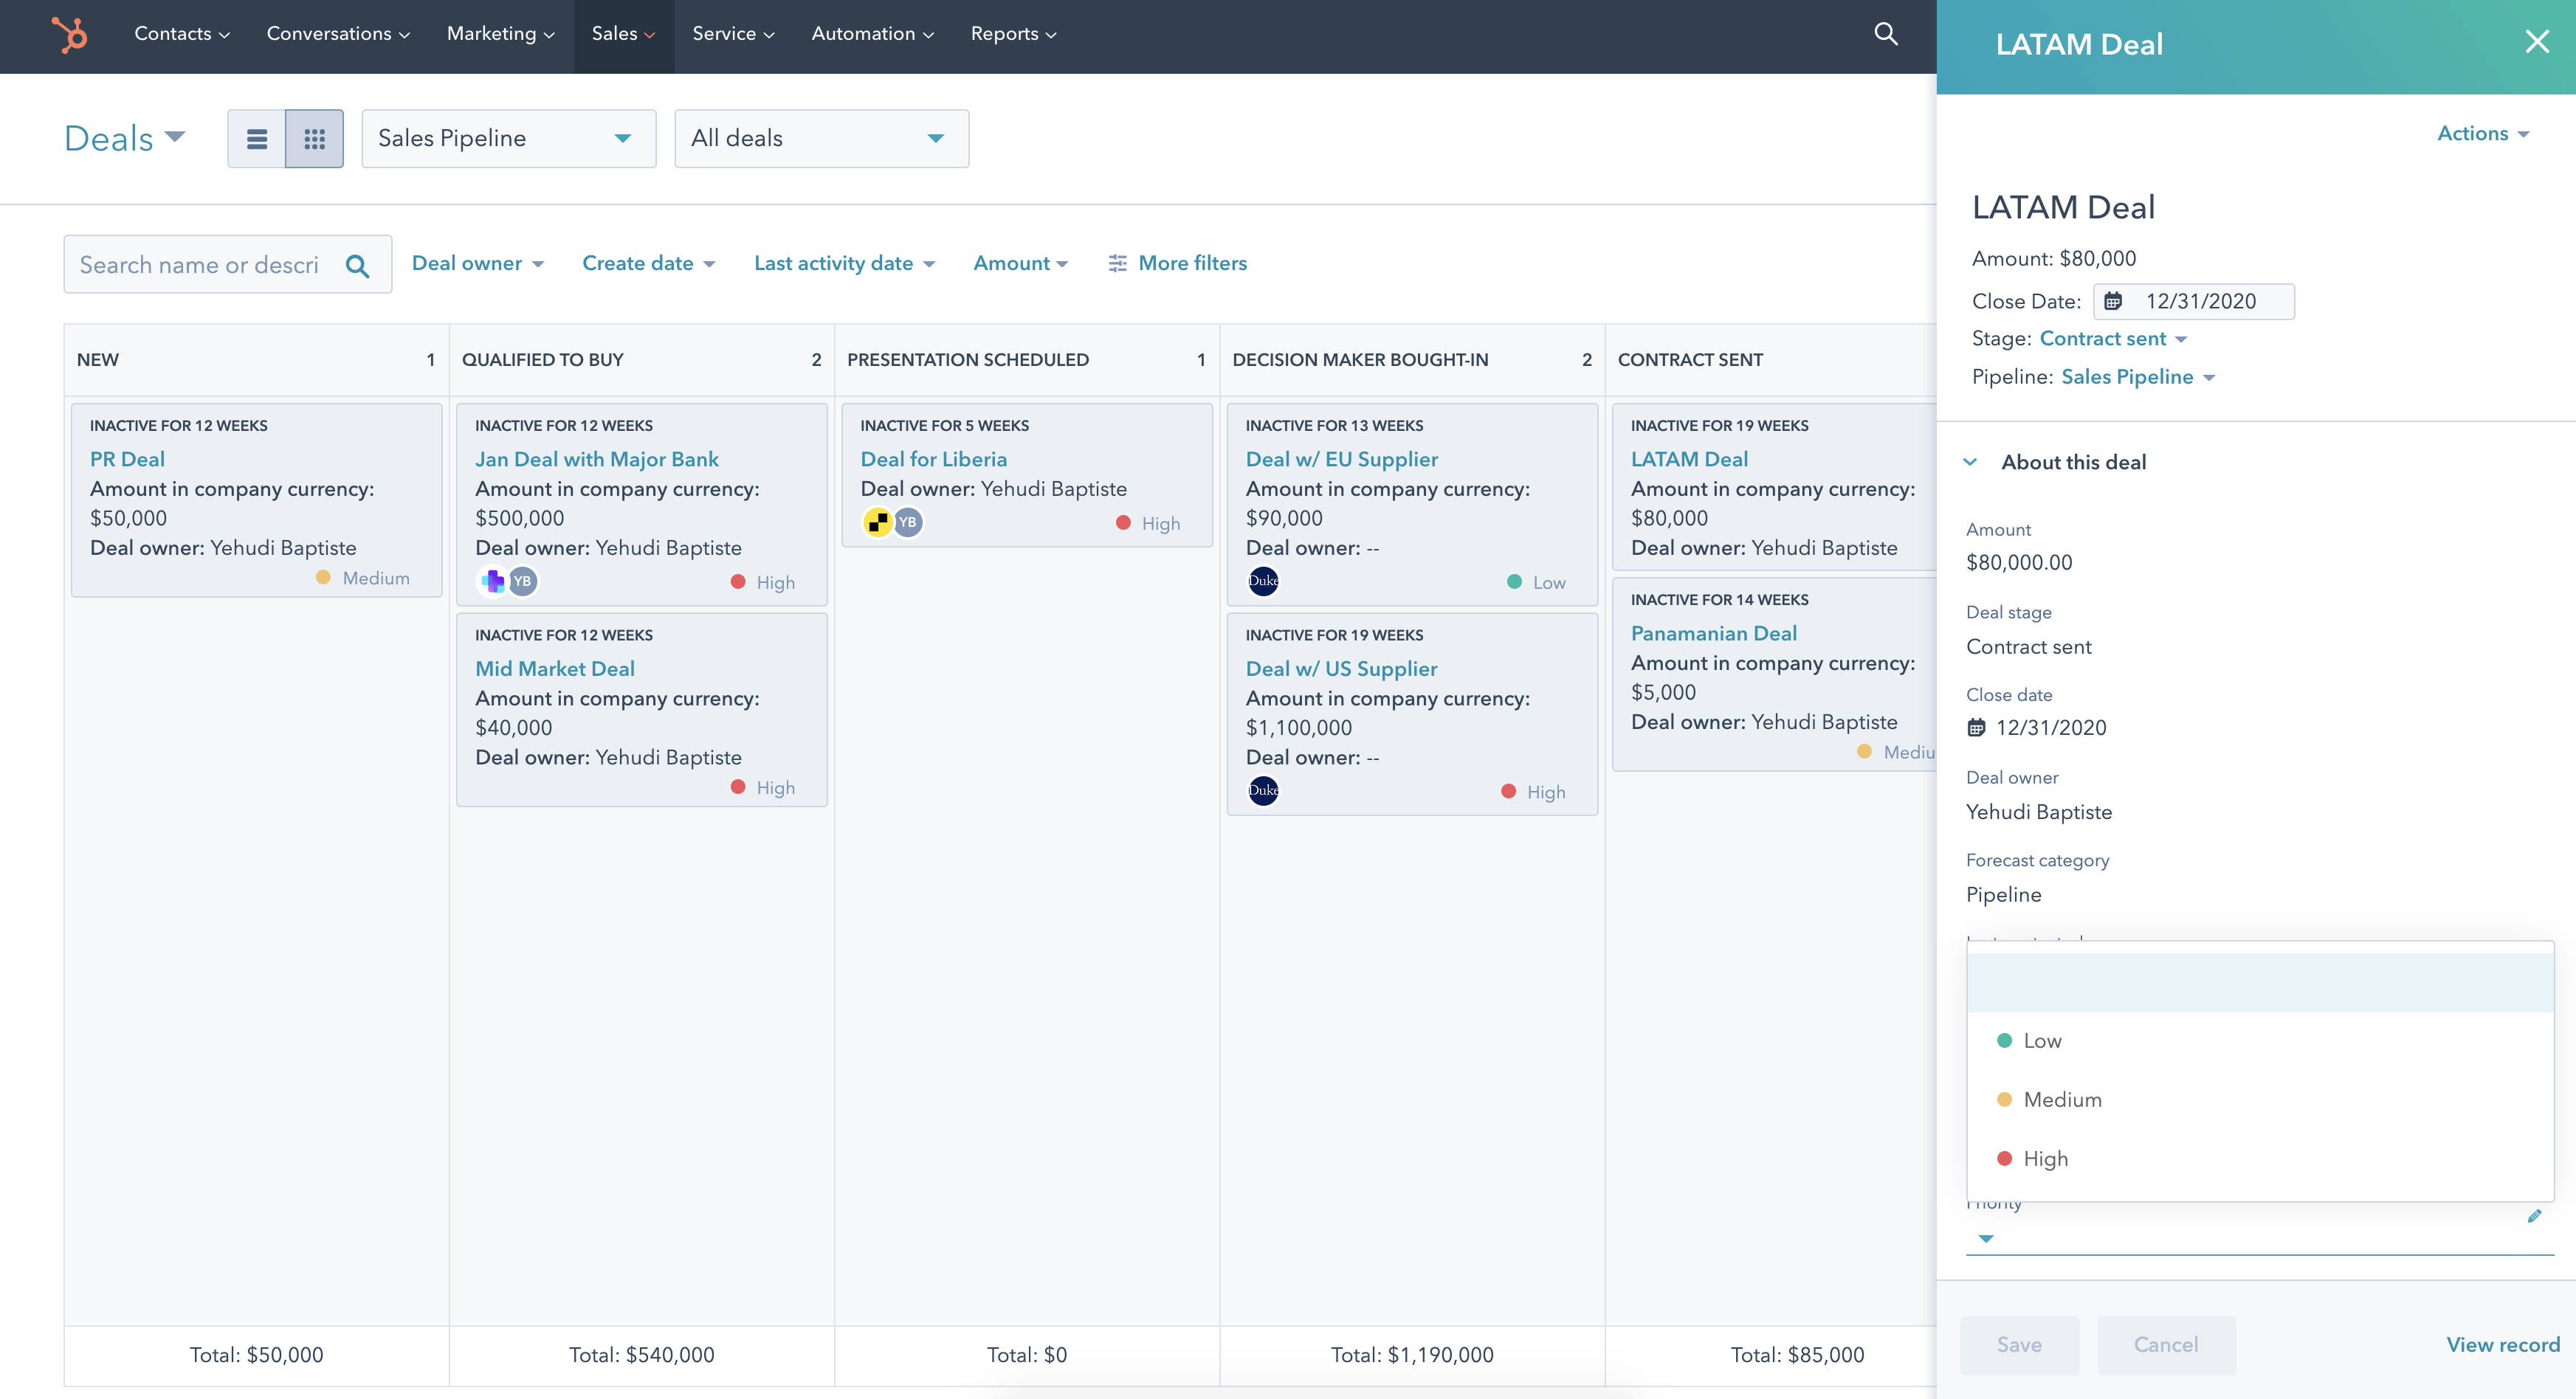
Task: Open the search icon in navbar
Action: pos(1885,32)
